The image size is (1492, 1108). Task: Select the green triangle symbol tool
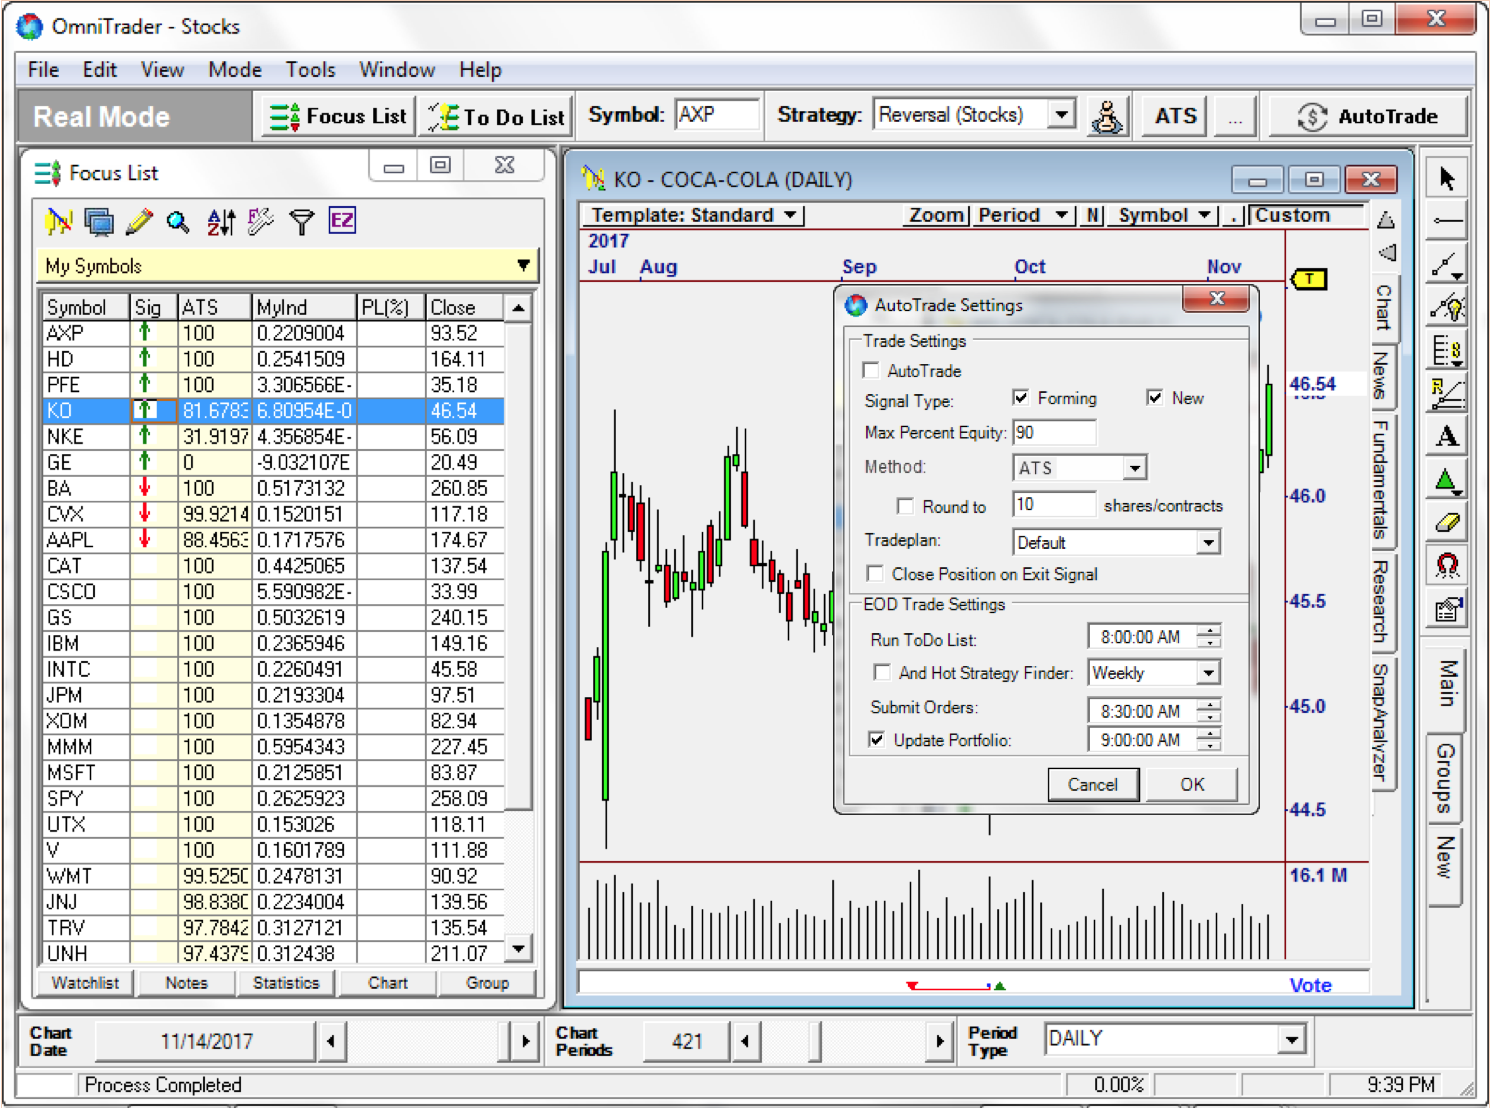(x=1446, y=480)
